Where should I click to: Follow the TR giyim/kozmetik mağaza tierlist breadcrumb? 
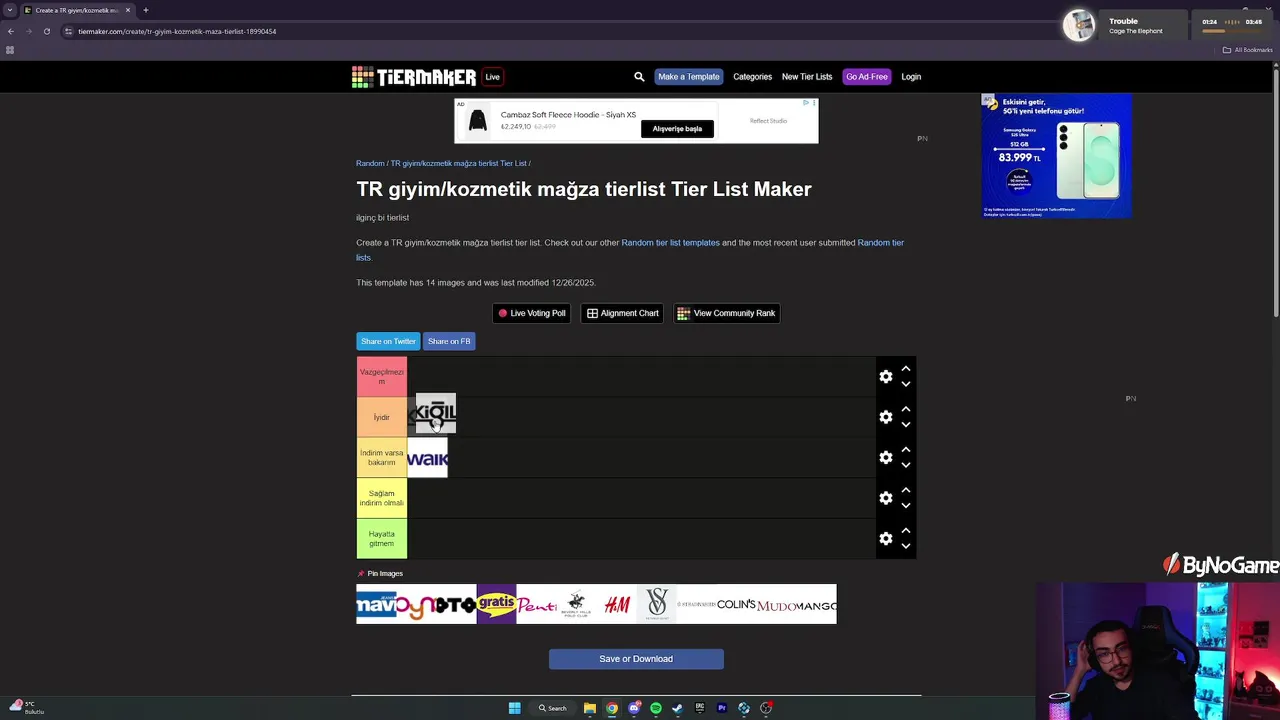tap(458, 163)
